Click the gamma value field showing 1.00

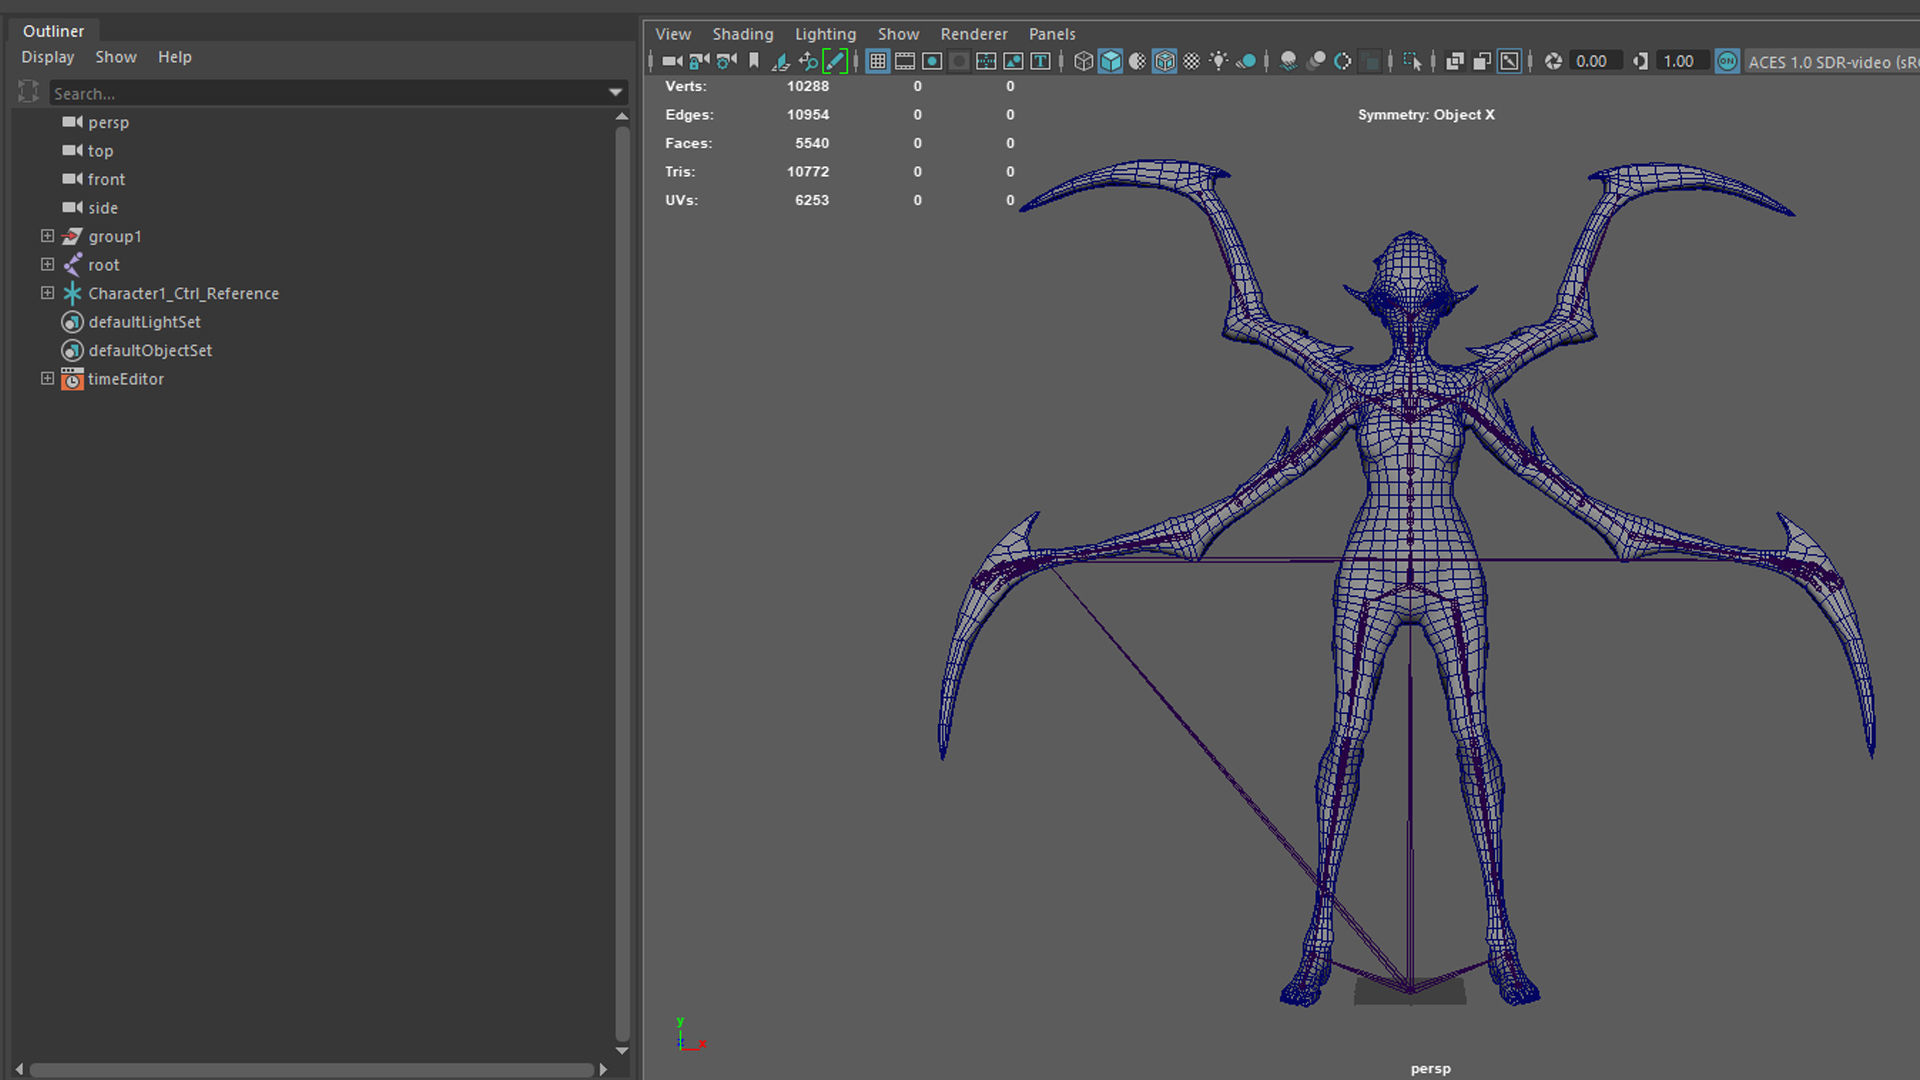point(1681,61)
